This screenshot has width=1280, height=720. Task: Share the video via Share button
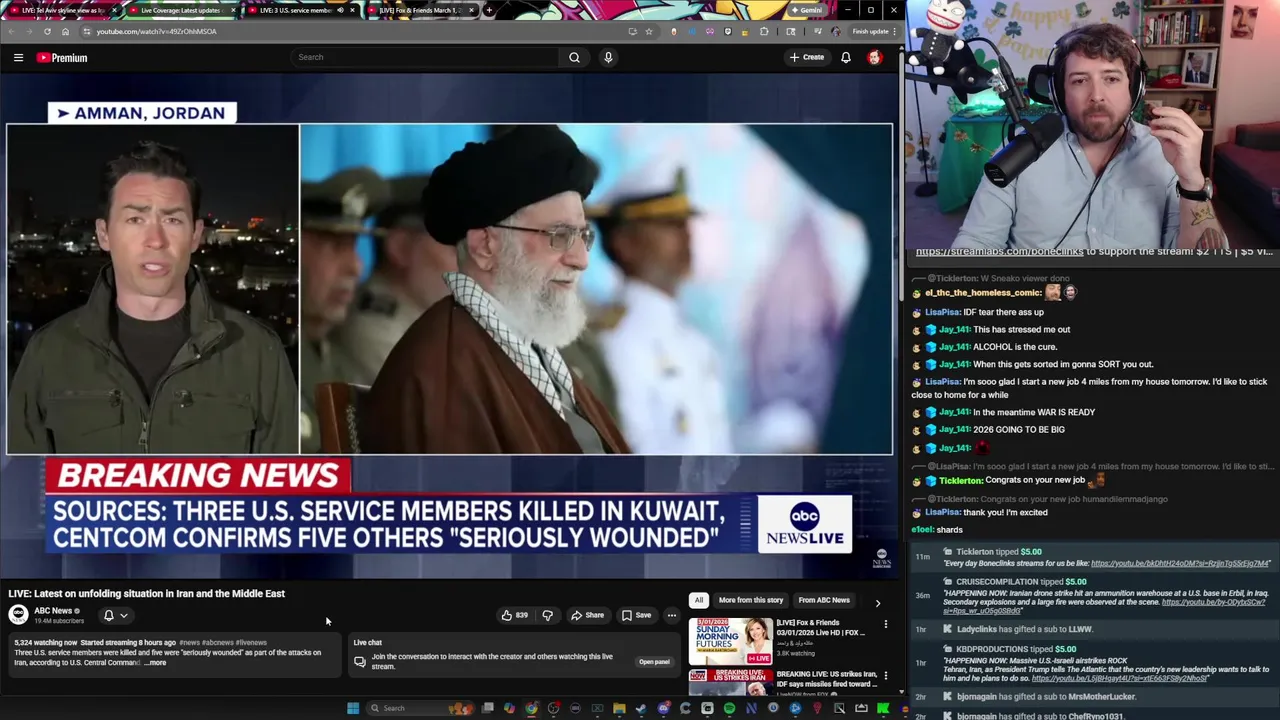click(588, 615)
